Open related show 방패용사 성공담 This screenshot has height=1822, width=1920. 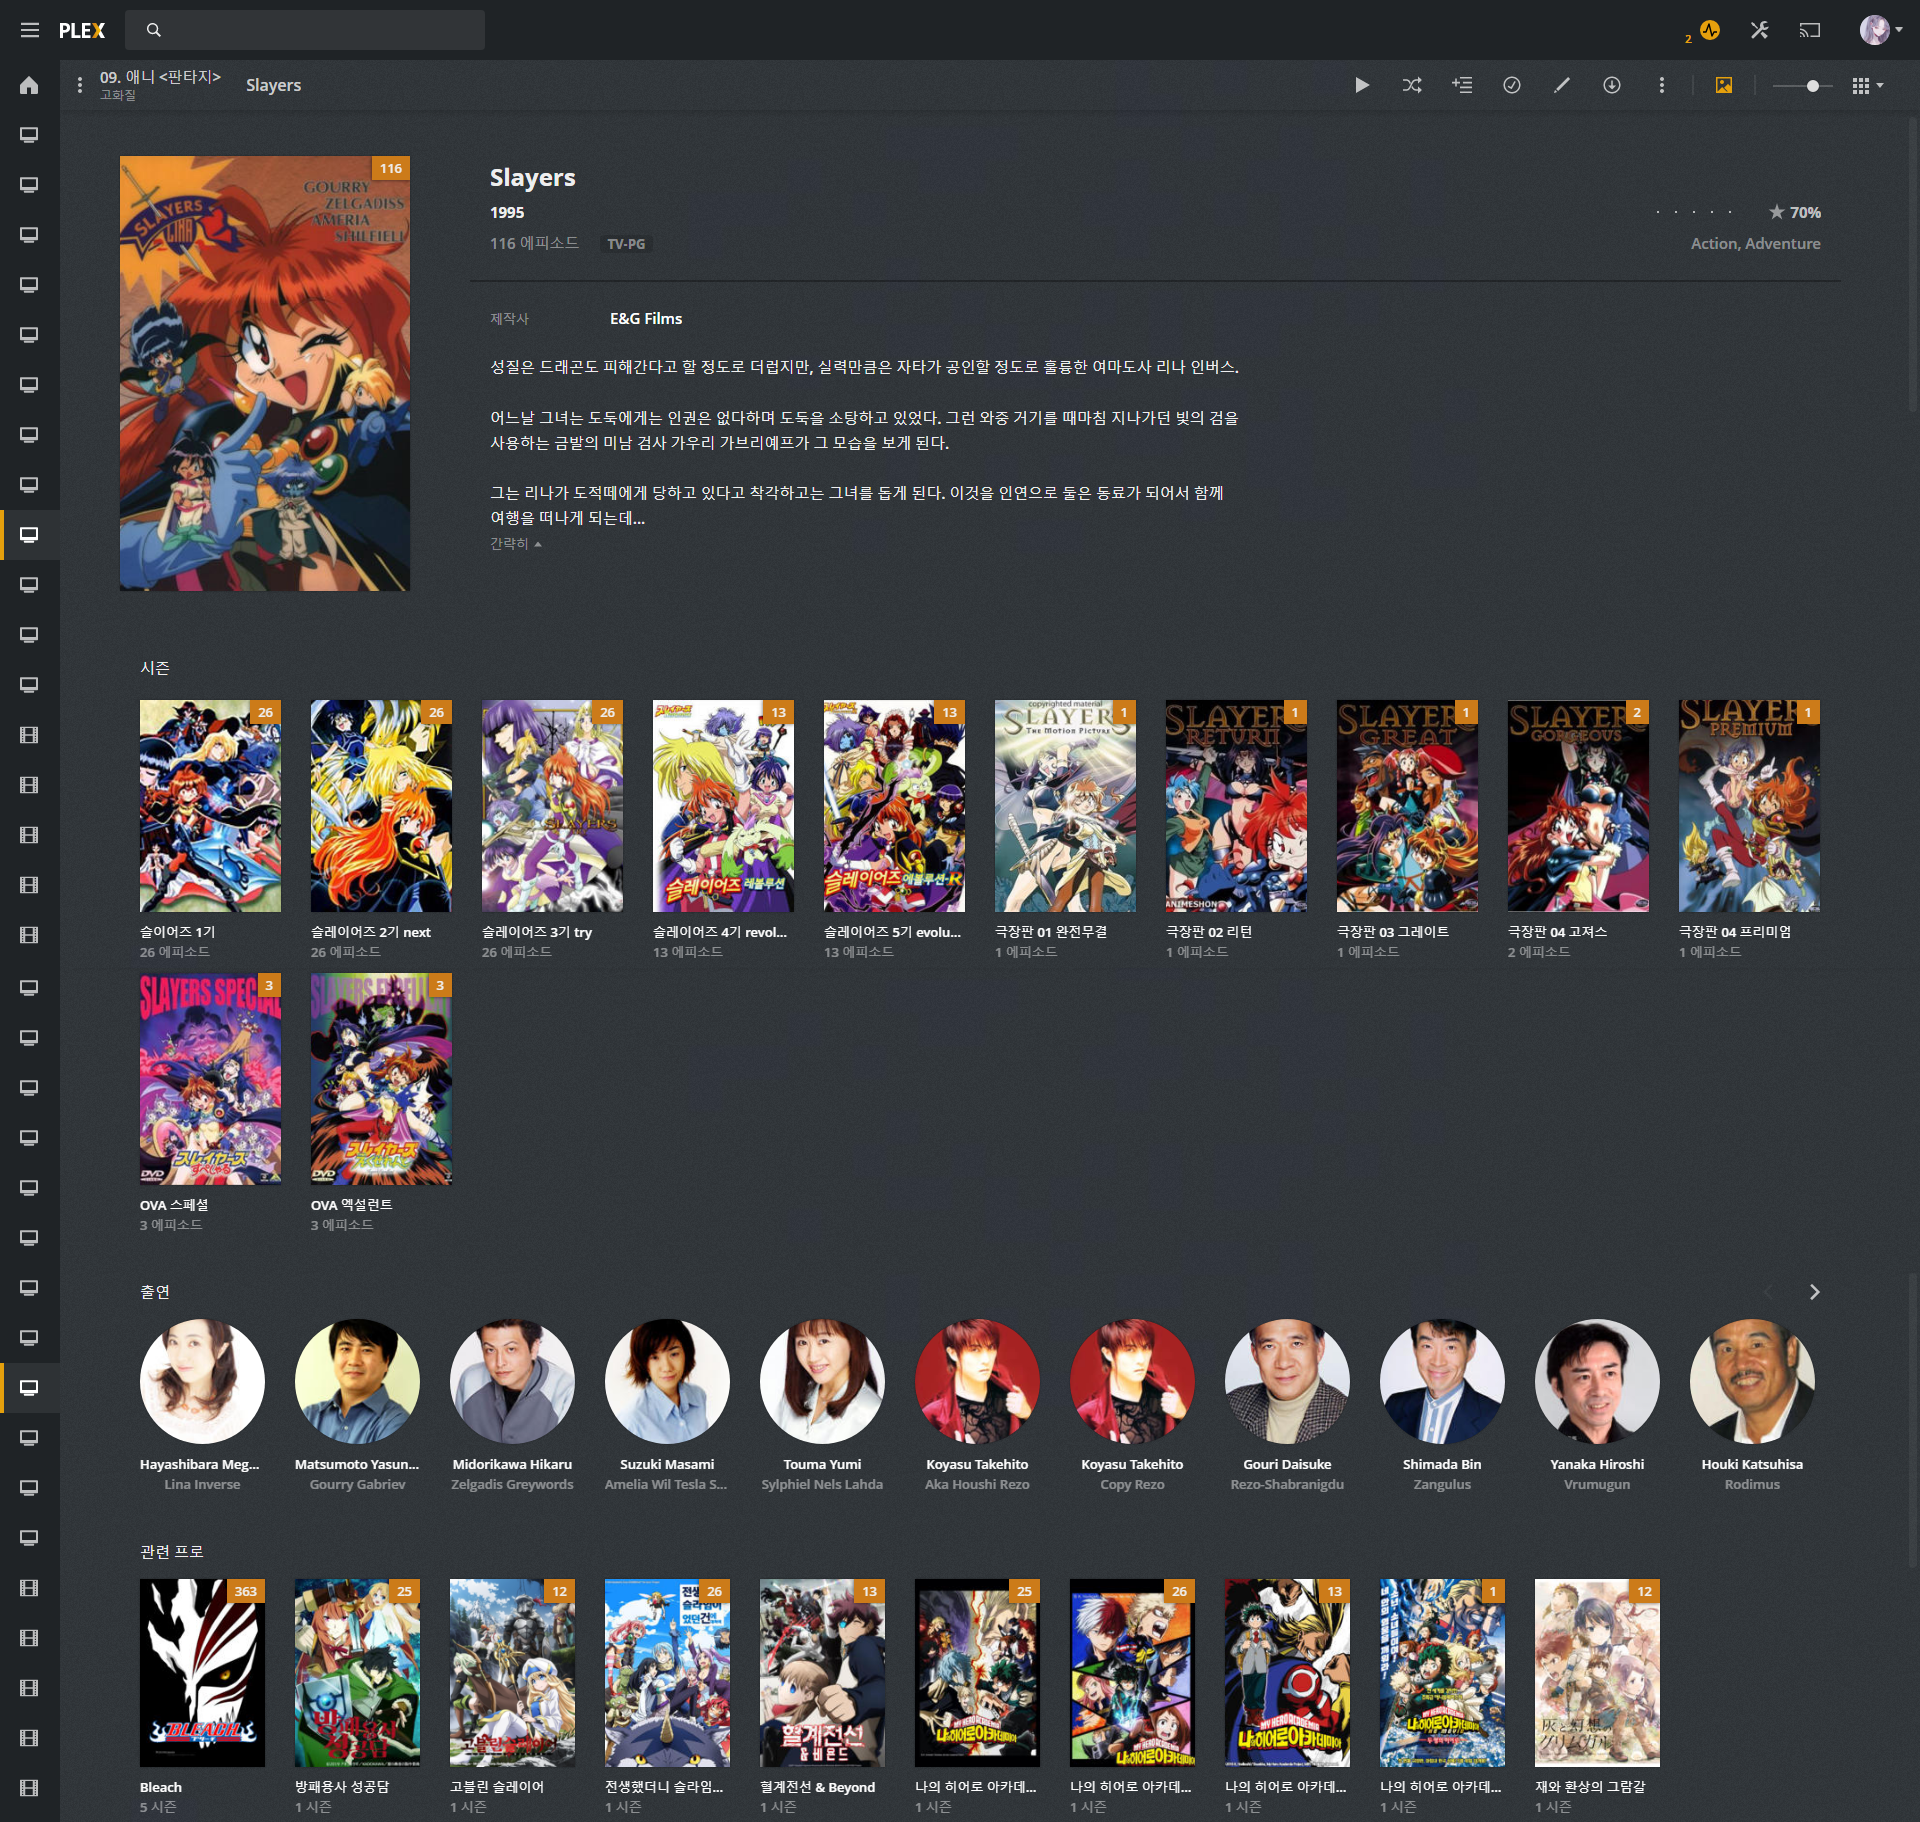357,1673
